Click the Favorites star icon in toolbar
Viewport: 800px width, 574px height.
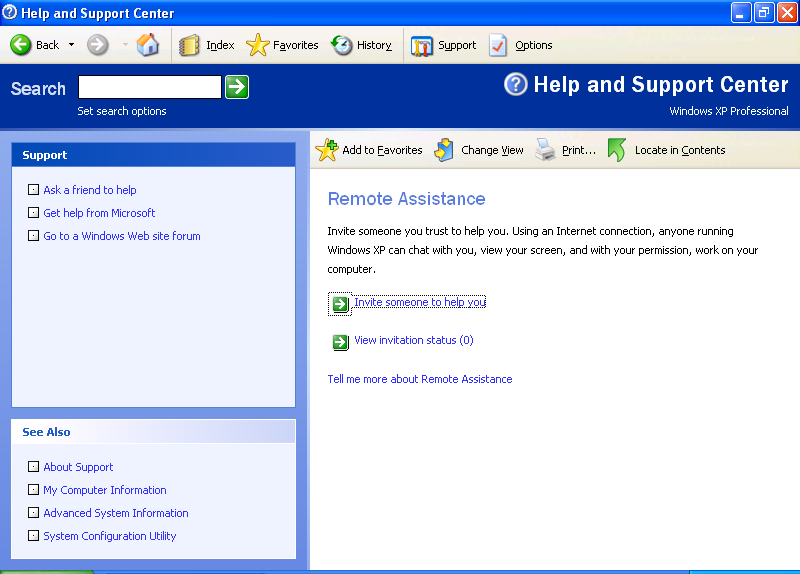click(258, 45)
